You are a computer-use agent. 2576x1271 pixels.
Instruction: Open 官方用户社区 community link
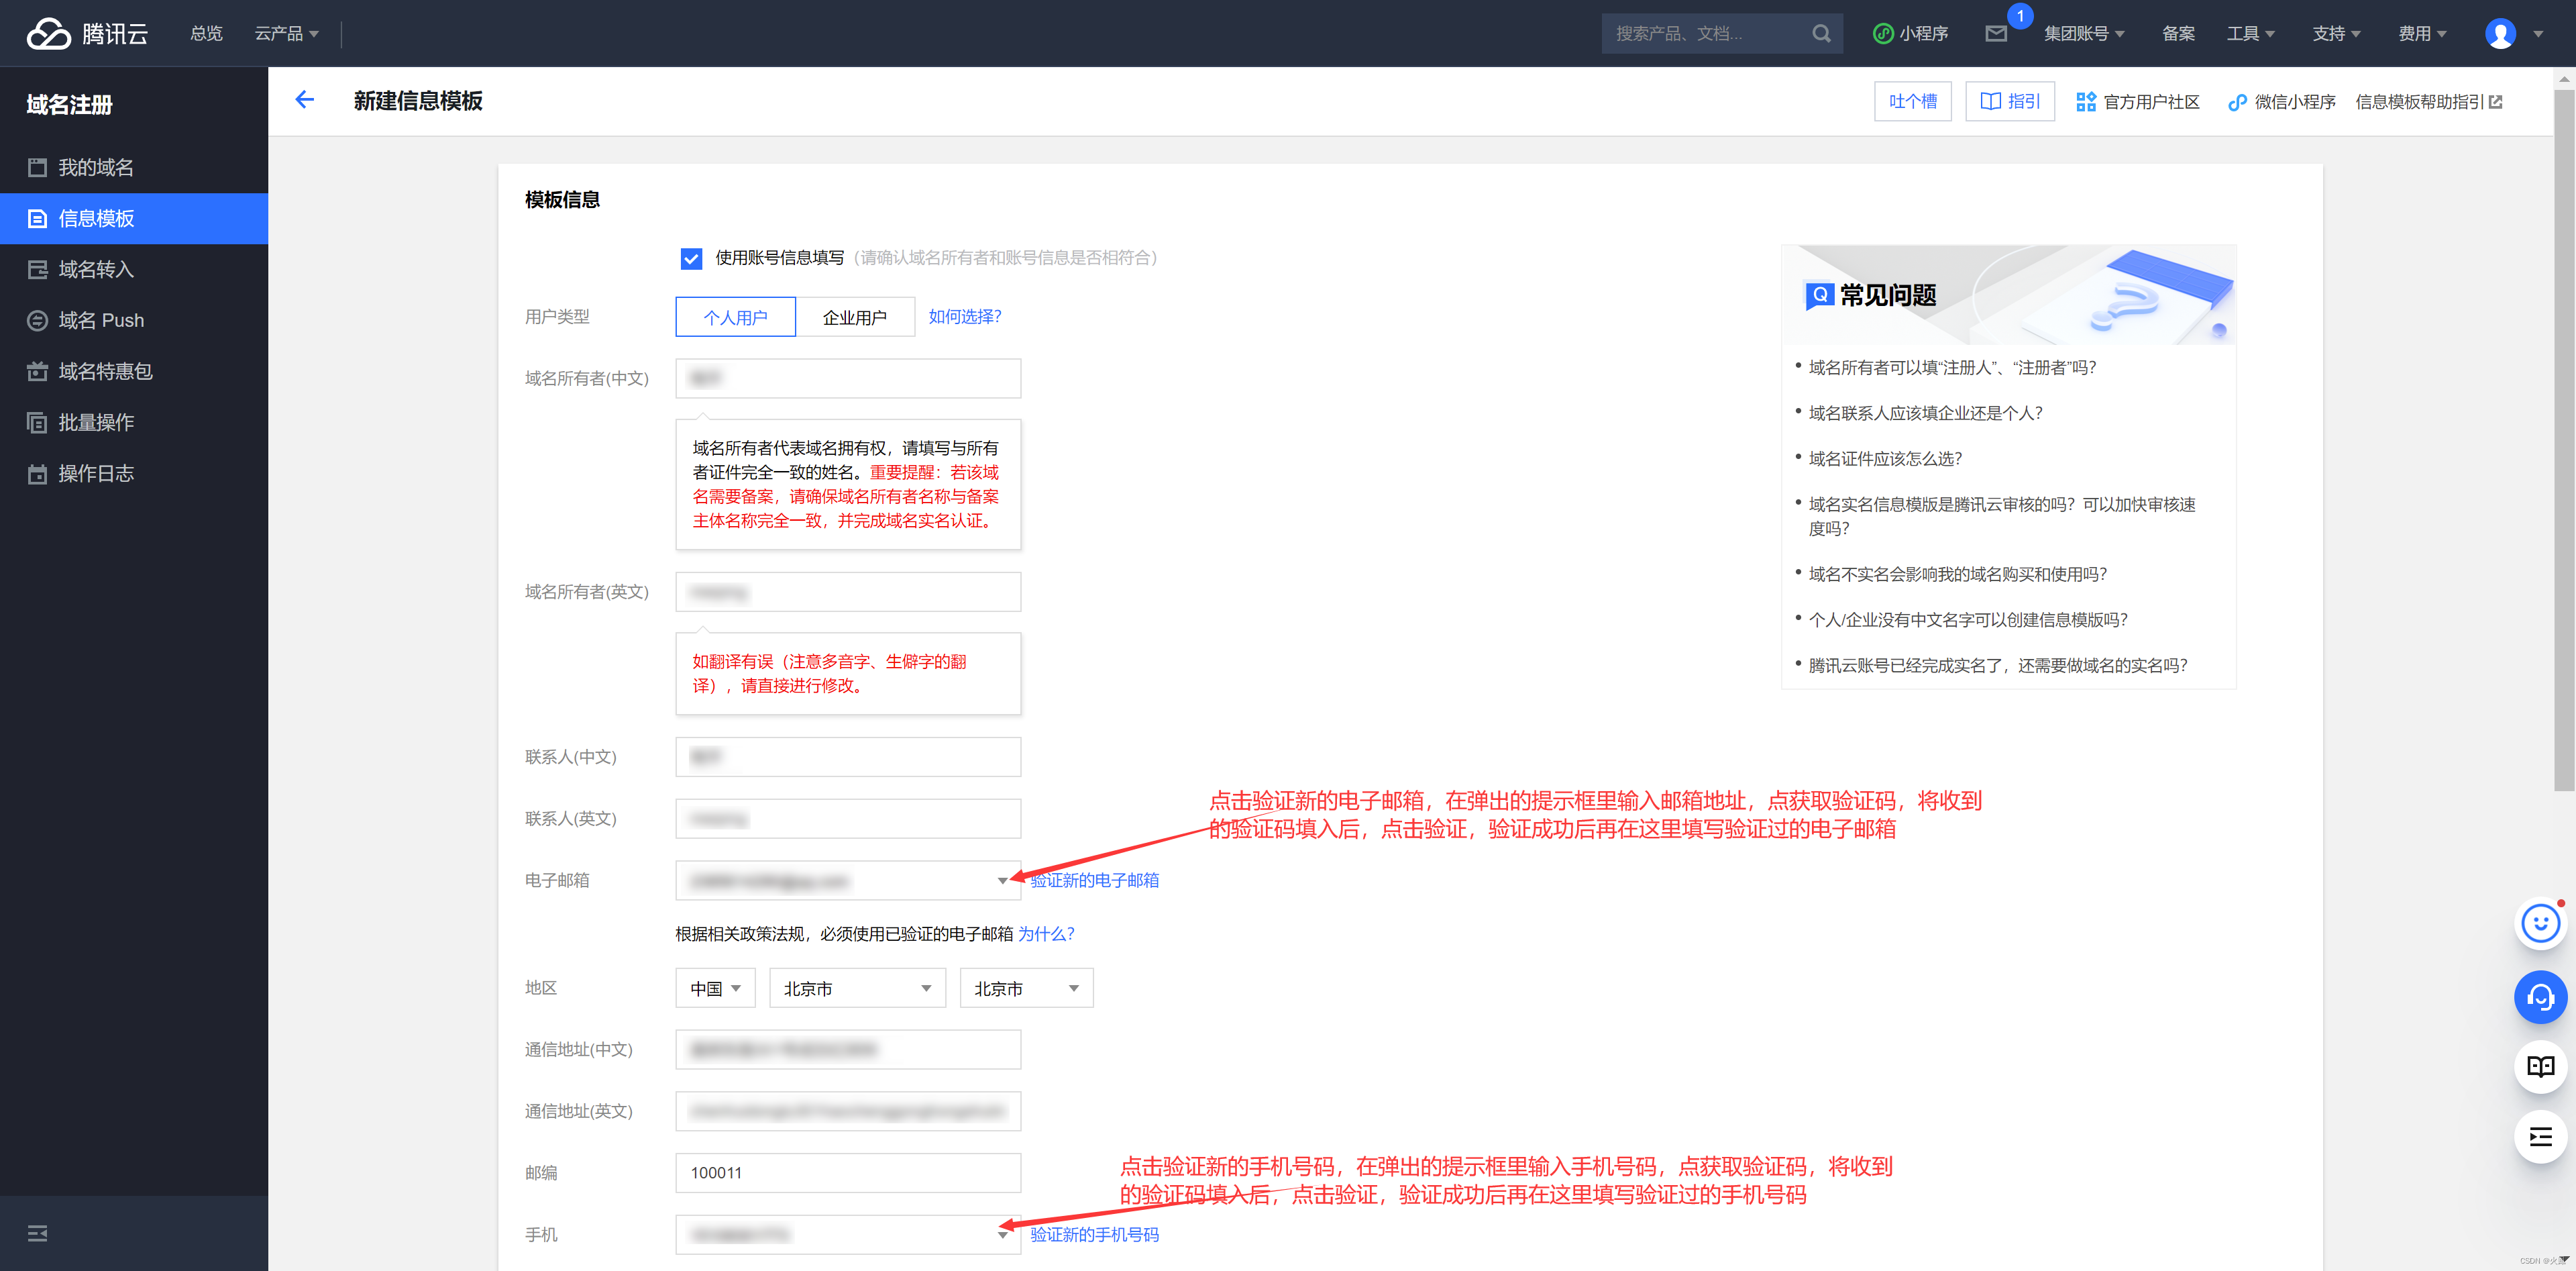coord(2138,101)
